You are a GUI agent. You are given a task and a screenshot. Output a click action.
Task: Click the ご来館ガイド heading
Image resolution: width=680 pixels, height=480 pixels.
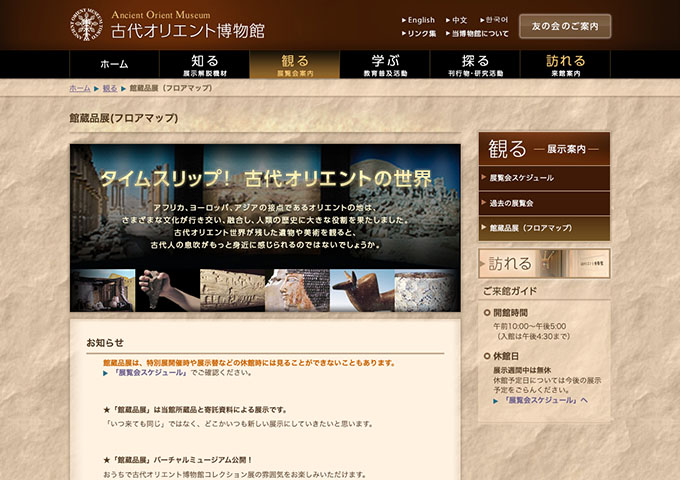click(510, 291)
